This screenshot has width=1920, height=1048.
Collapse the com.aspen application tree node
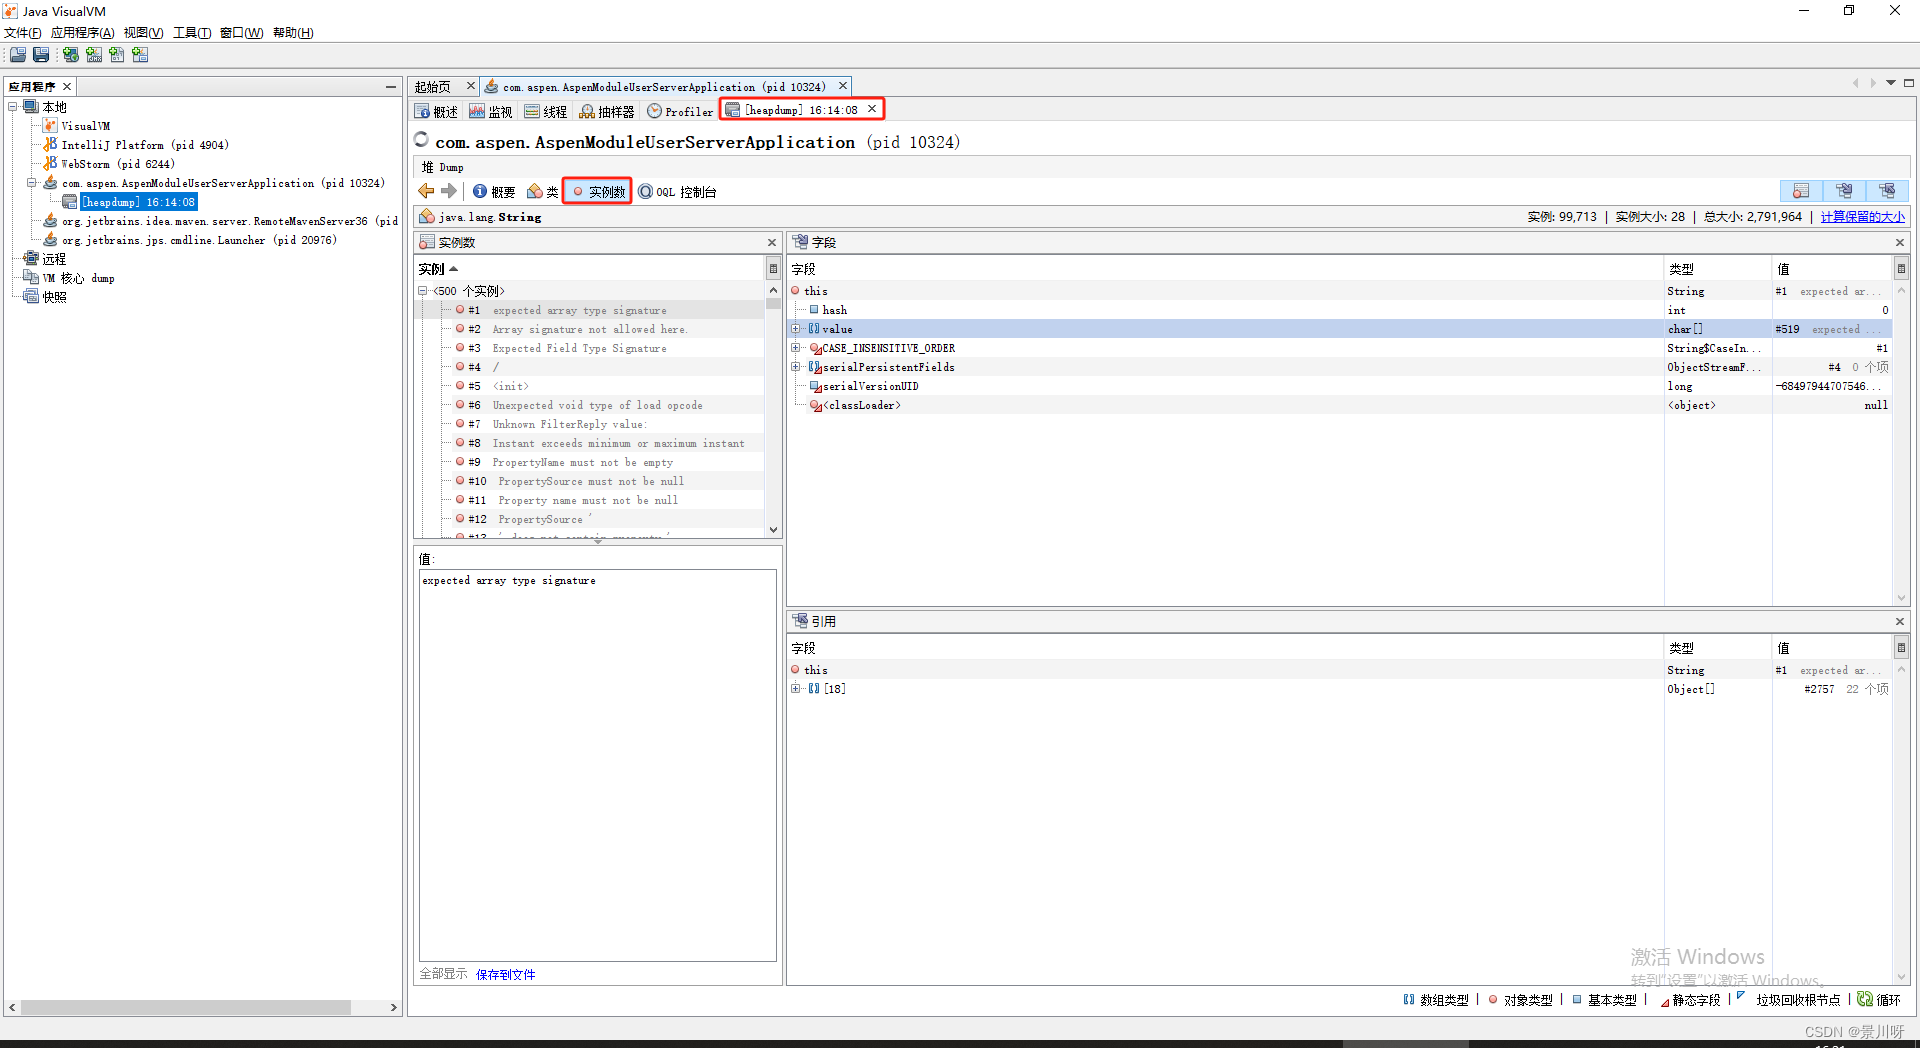[x=32, y=183]
